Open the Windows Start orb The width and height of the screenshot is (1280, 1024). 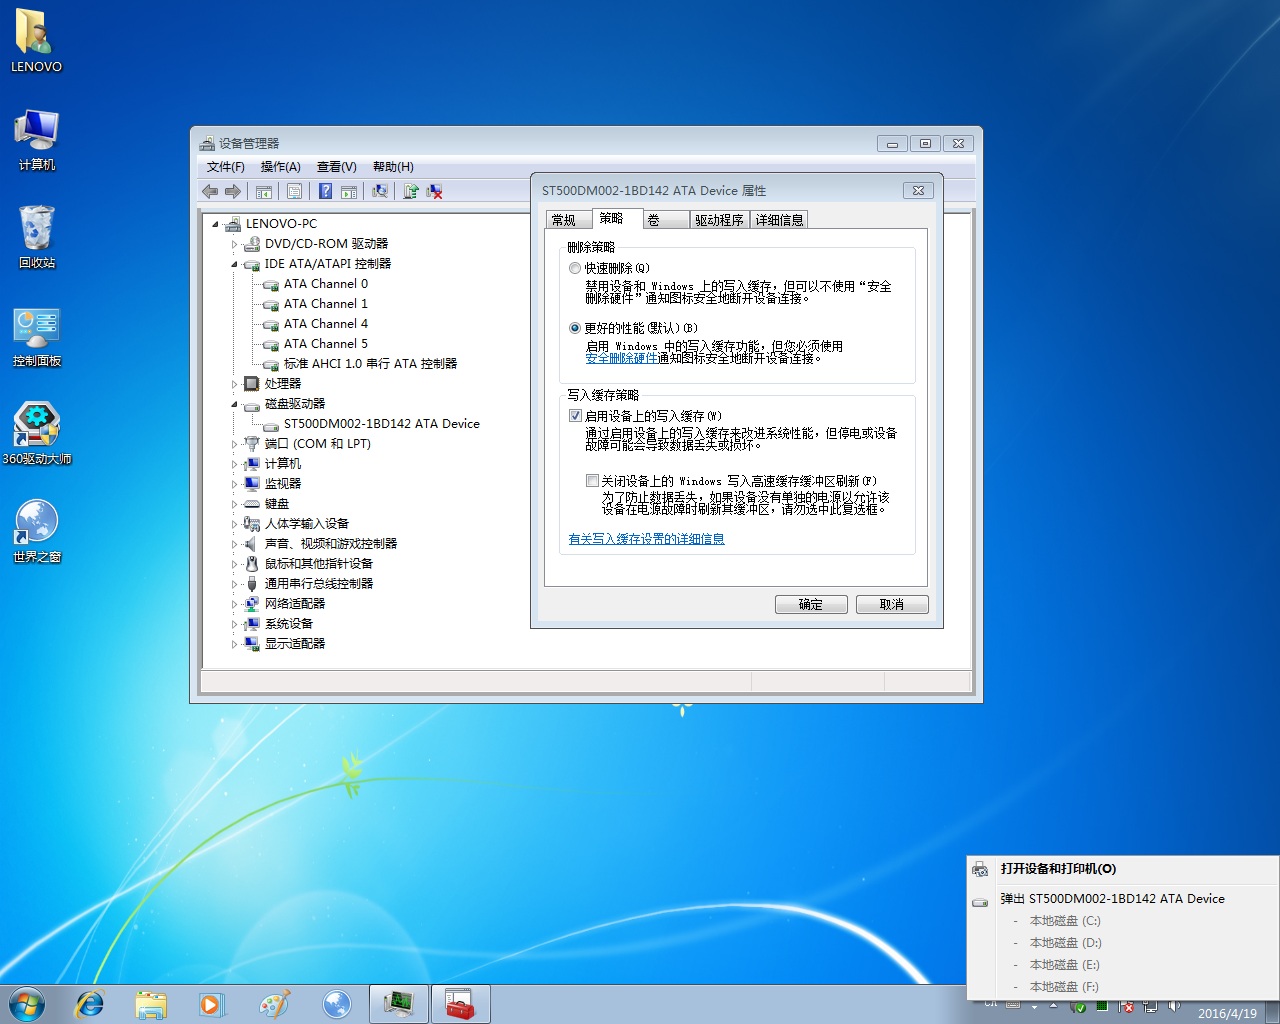[27, 1004]
